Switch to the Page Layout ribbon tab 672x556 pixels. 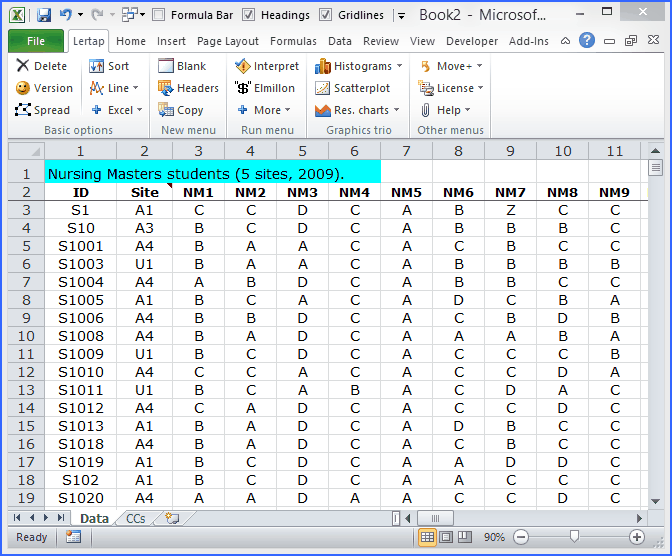(x=228, y=41)
